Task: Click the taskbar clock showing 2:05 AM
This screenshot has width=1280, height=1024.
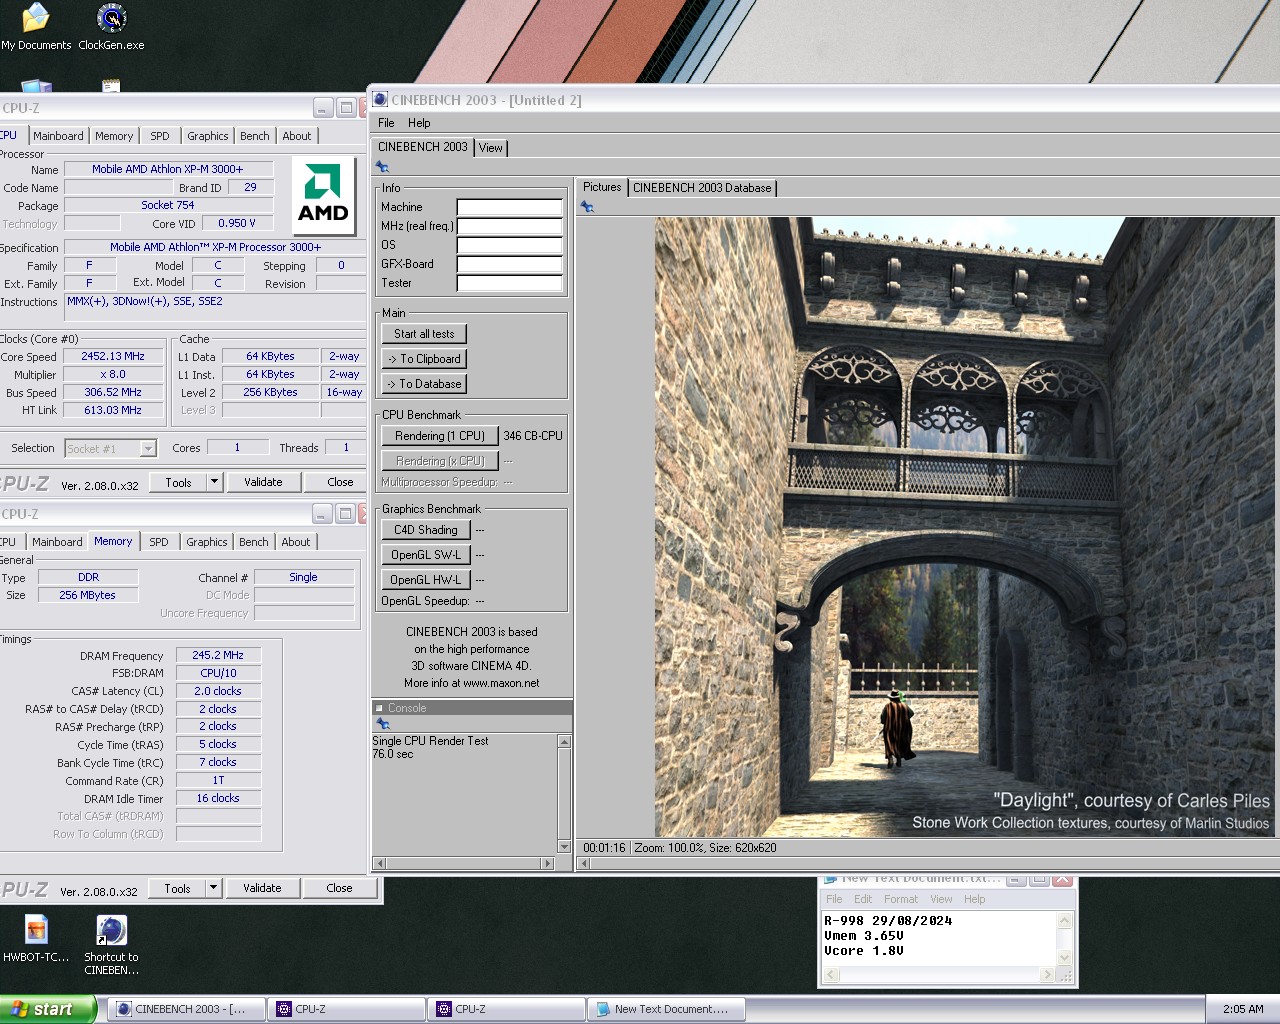Action: click(1243, 1009)
